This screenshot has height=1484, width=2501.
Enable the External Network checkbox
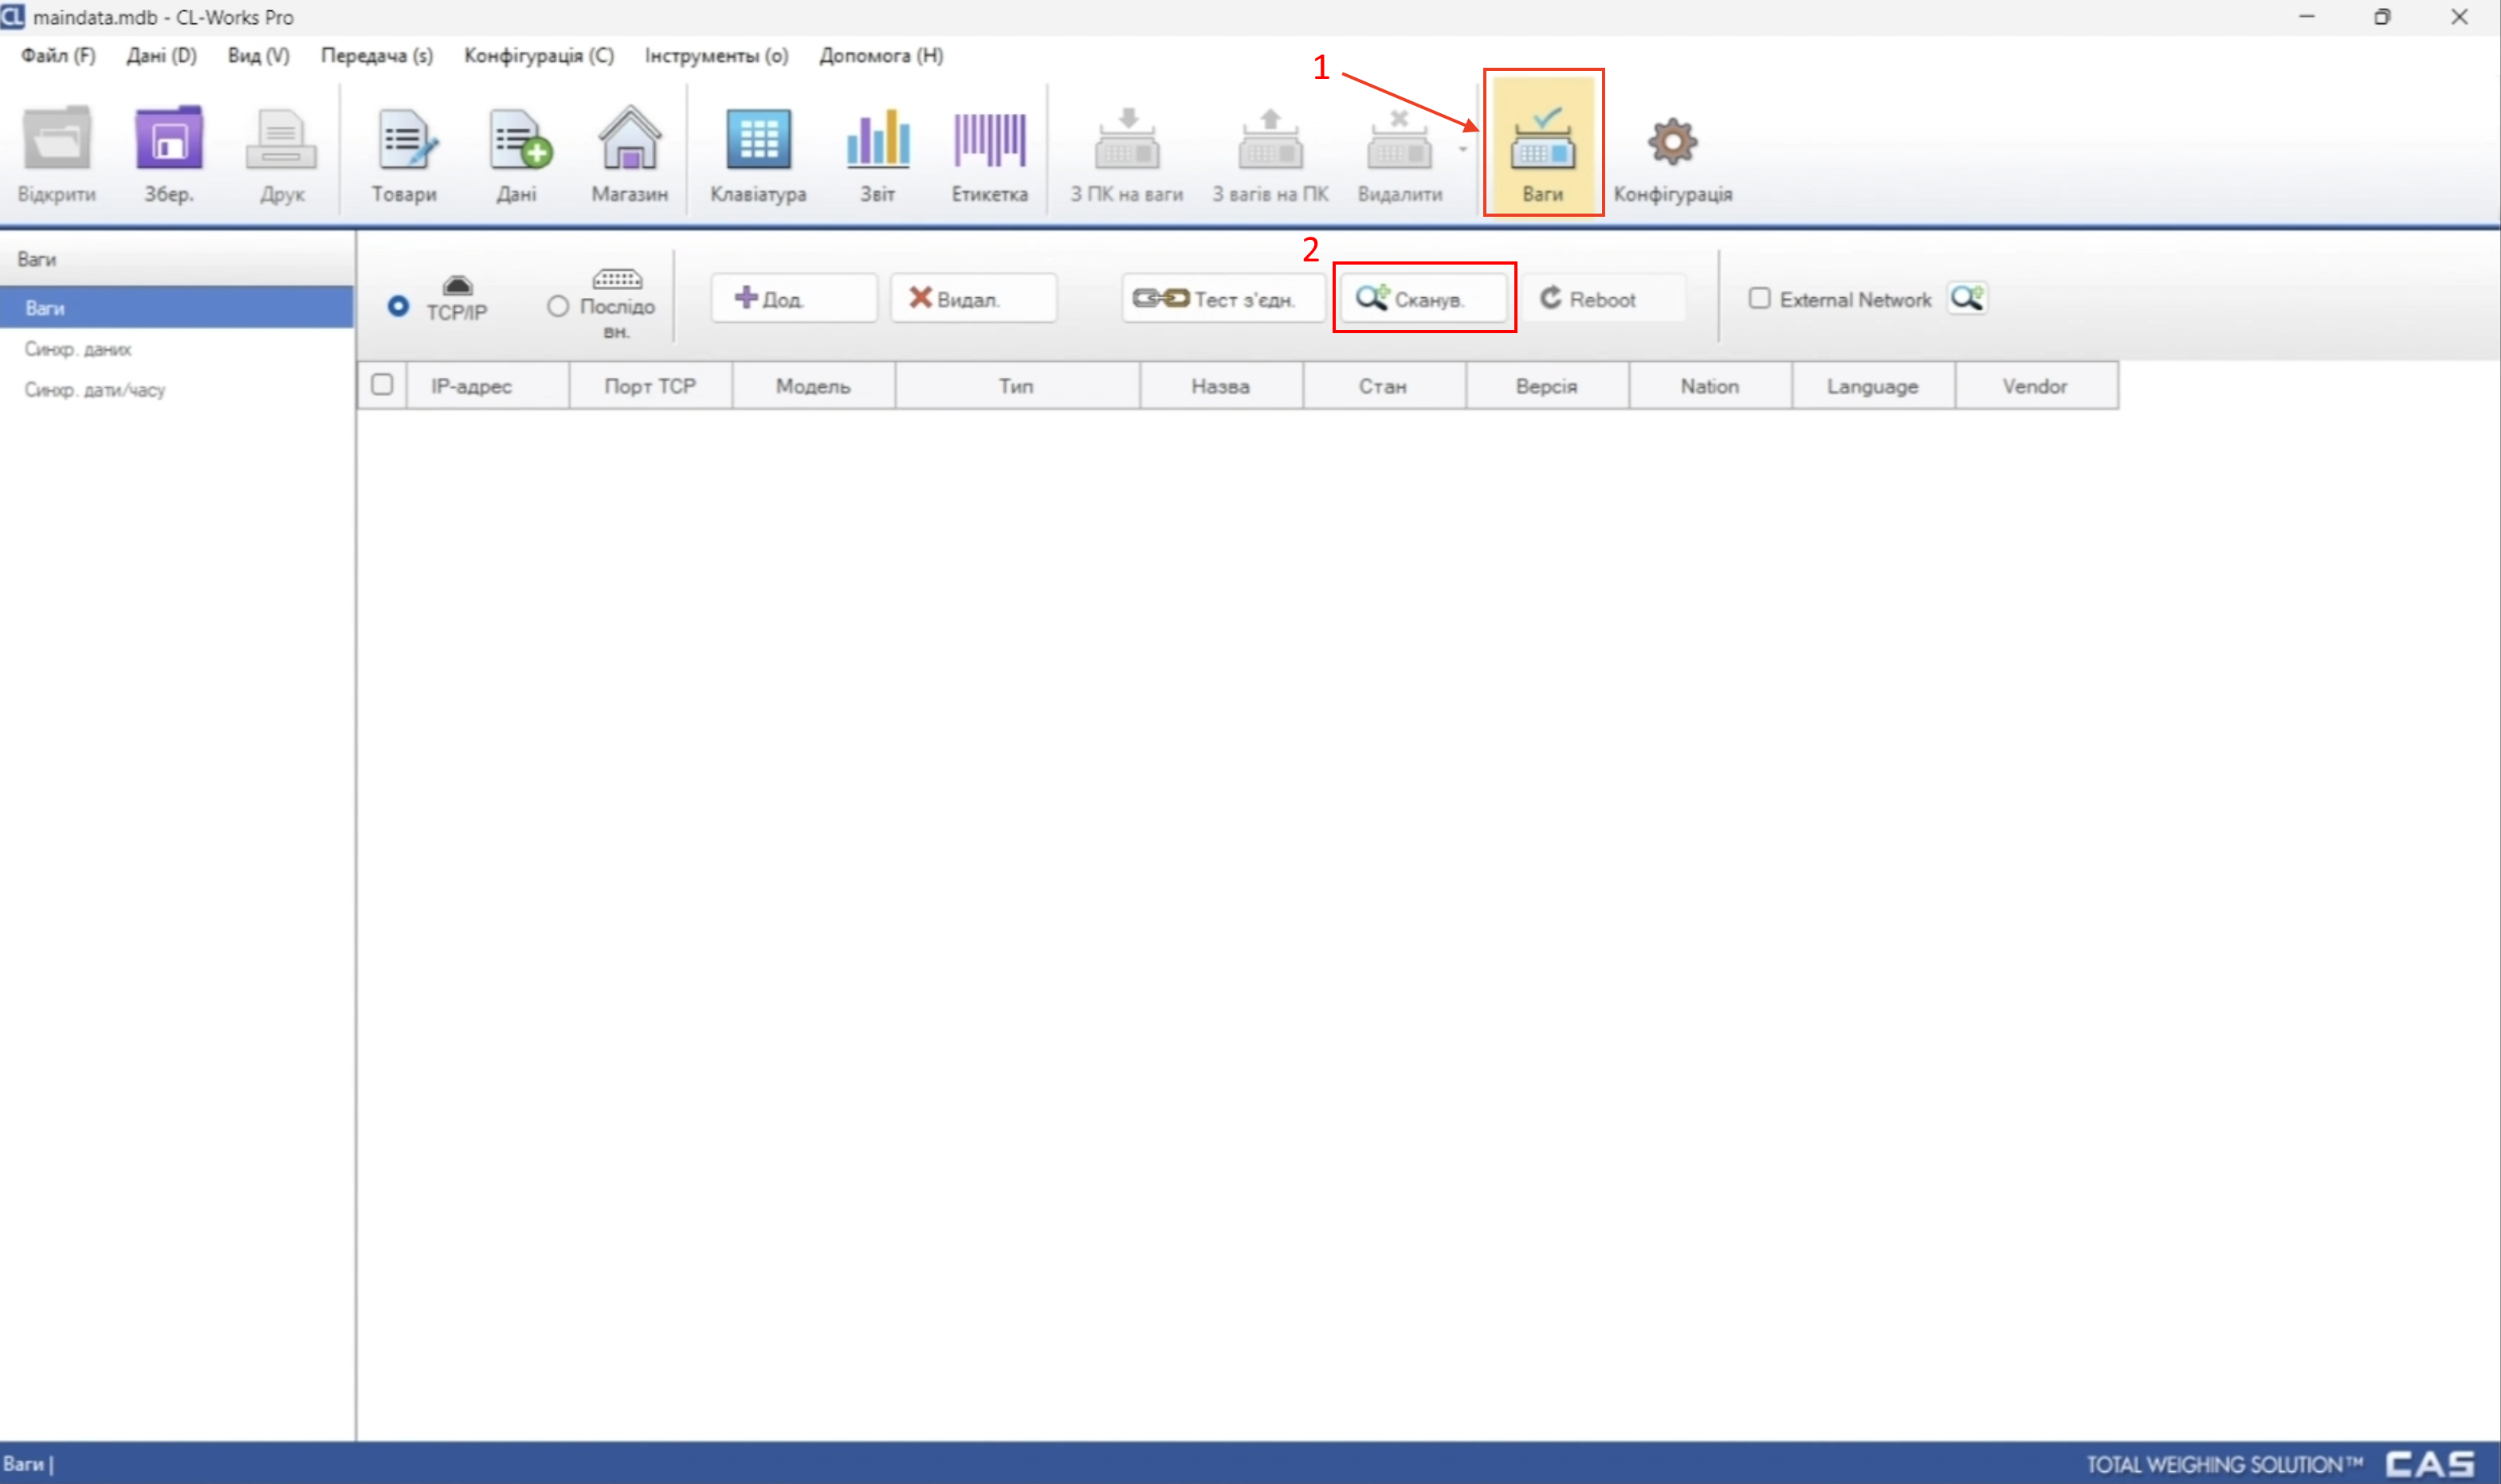tap(1759, 298)
